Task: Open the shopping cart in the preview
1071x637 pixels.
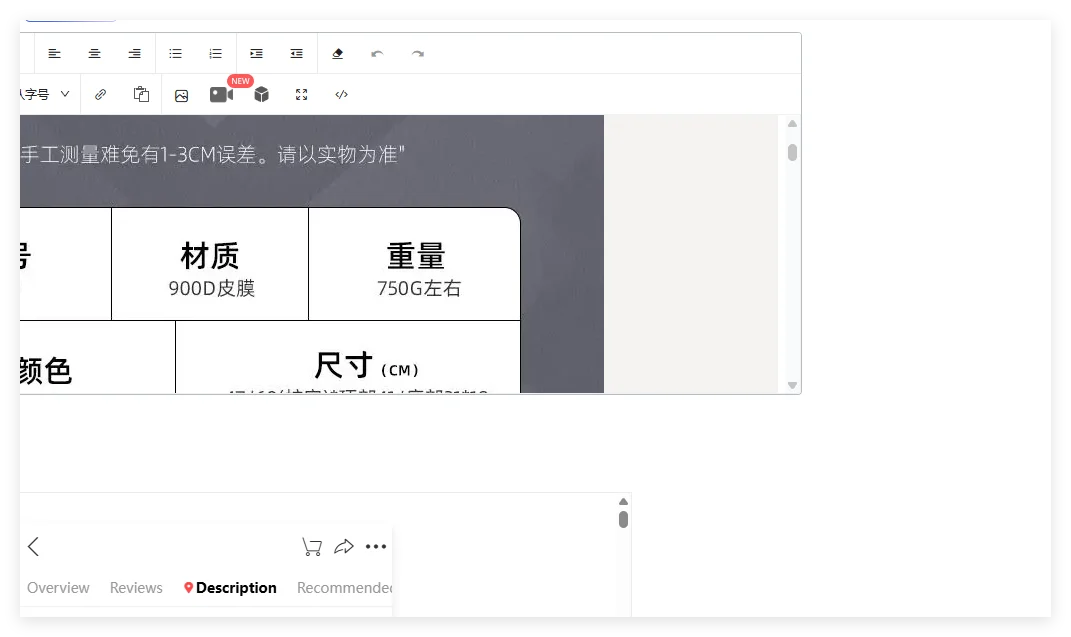Action: pyautogui.click(x=312, y=546)
